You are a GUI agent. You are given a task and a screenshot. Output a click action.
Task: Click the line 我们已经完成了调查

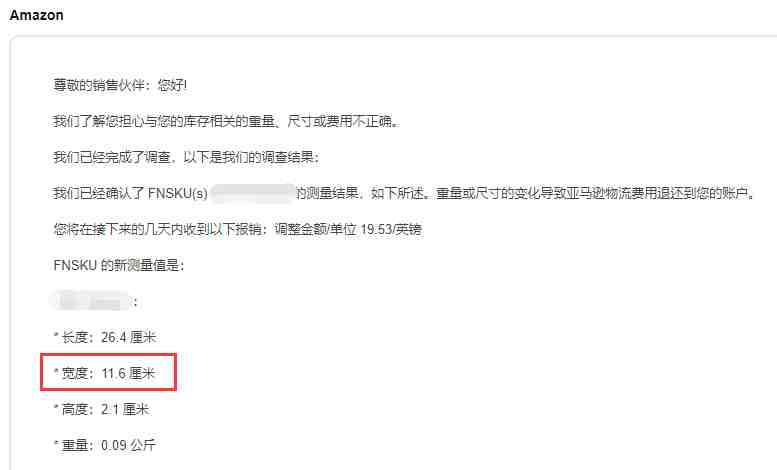(x=186, y=157)
